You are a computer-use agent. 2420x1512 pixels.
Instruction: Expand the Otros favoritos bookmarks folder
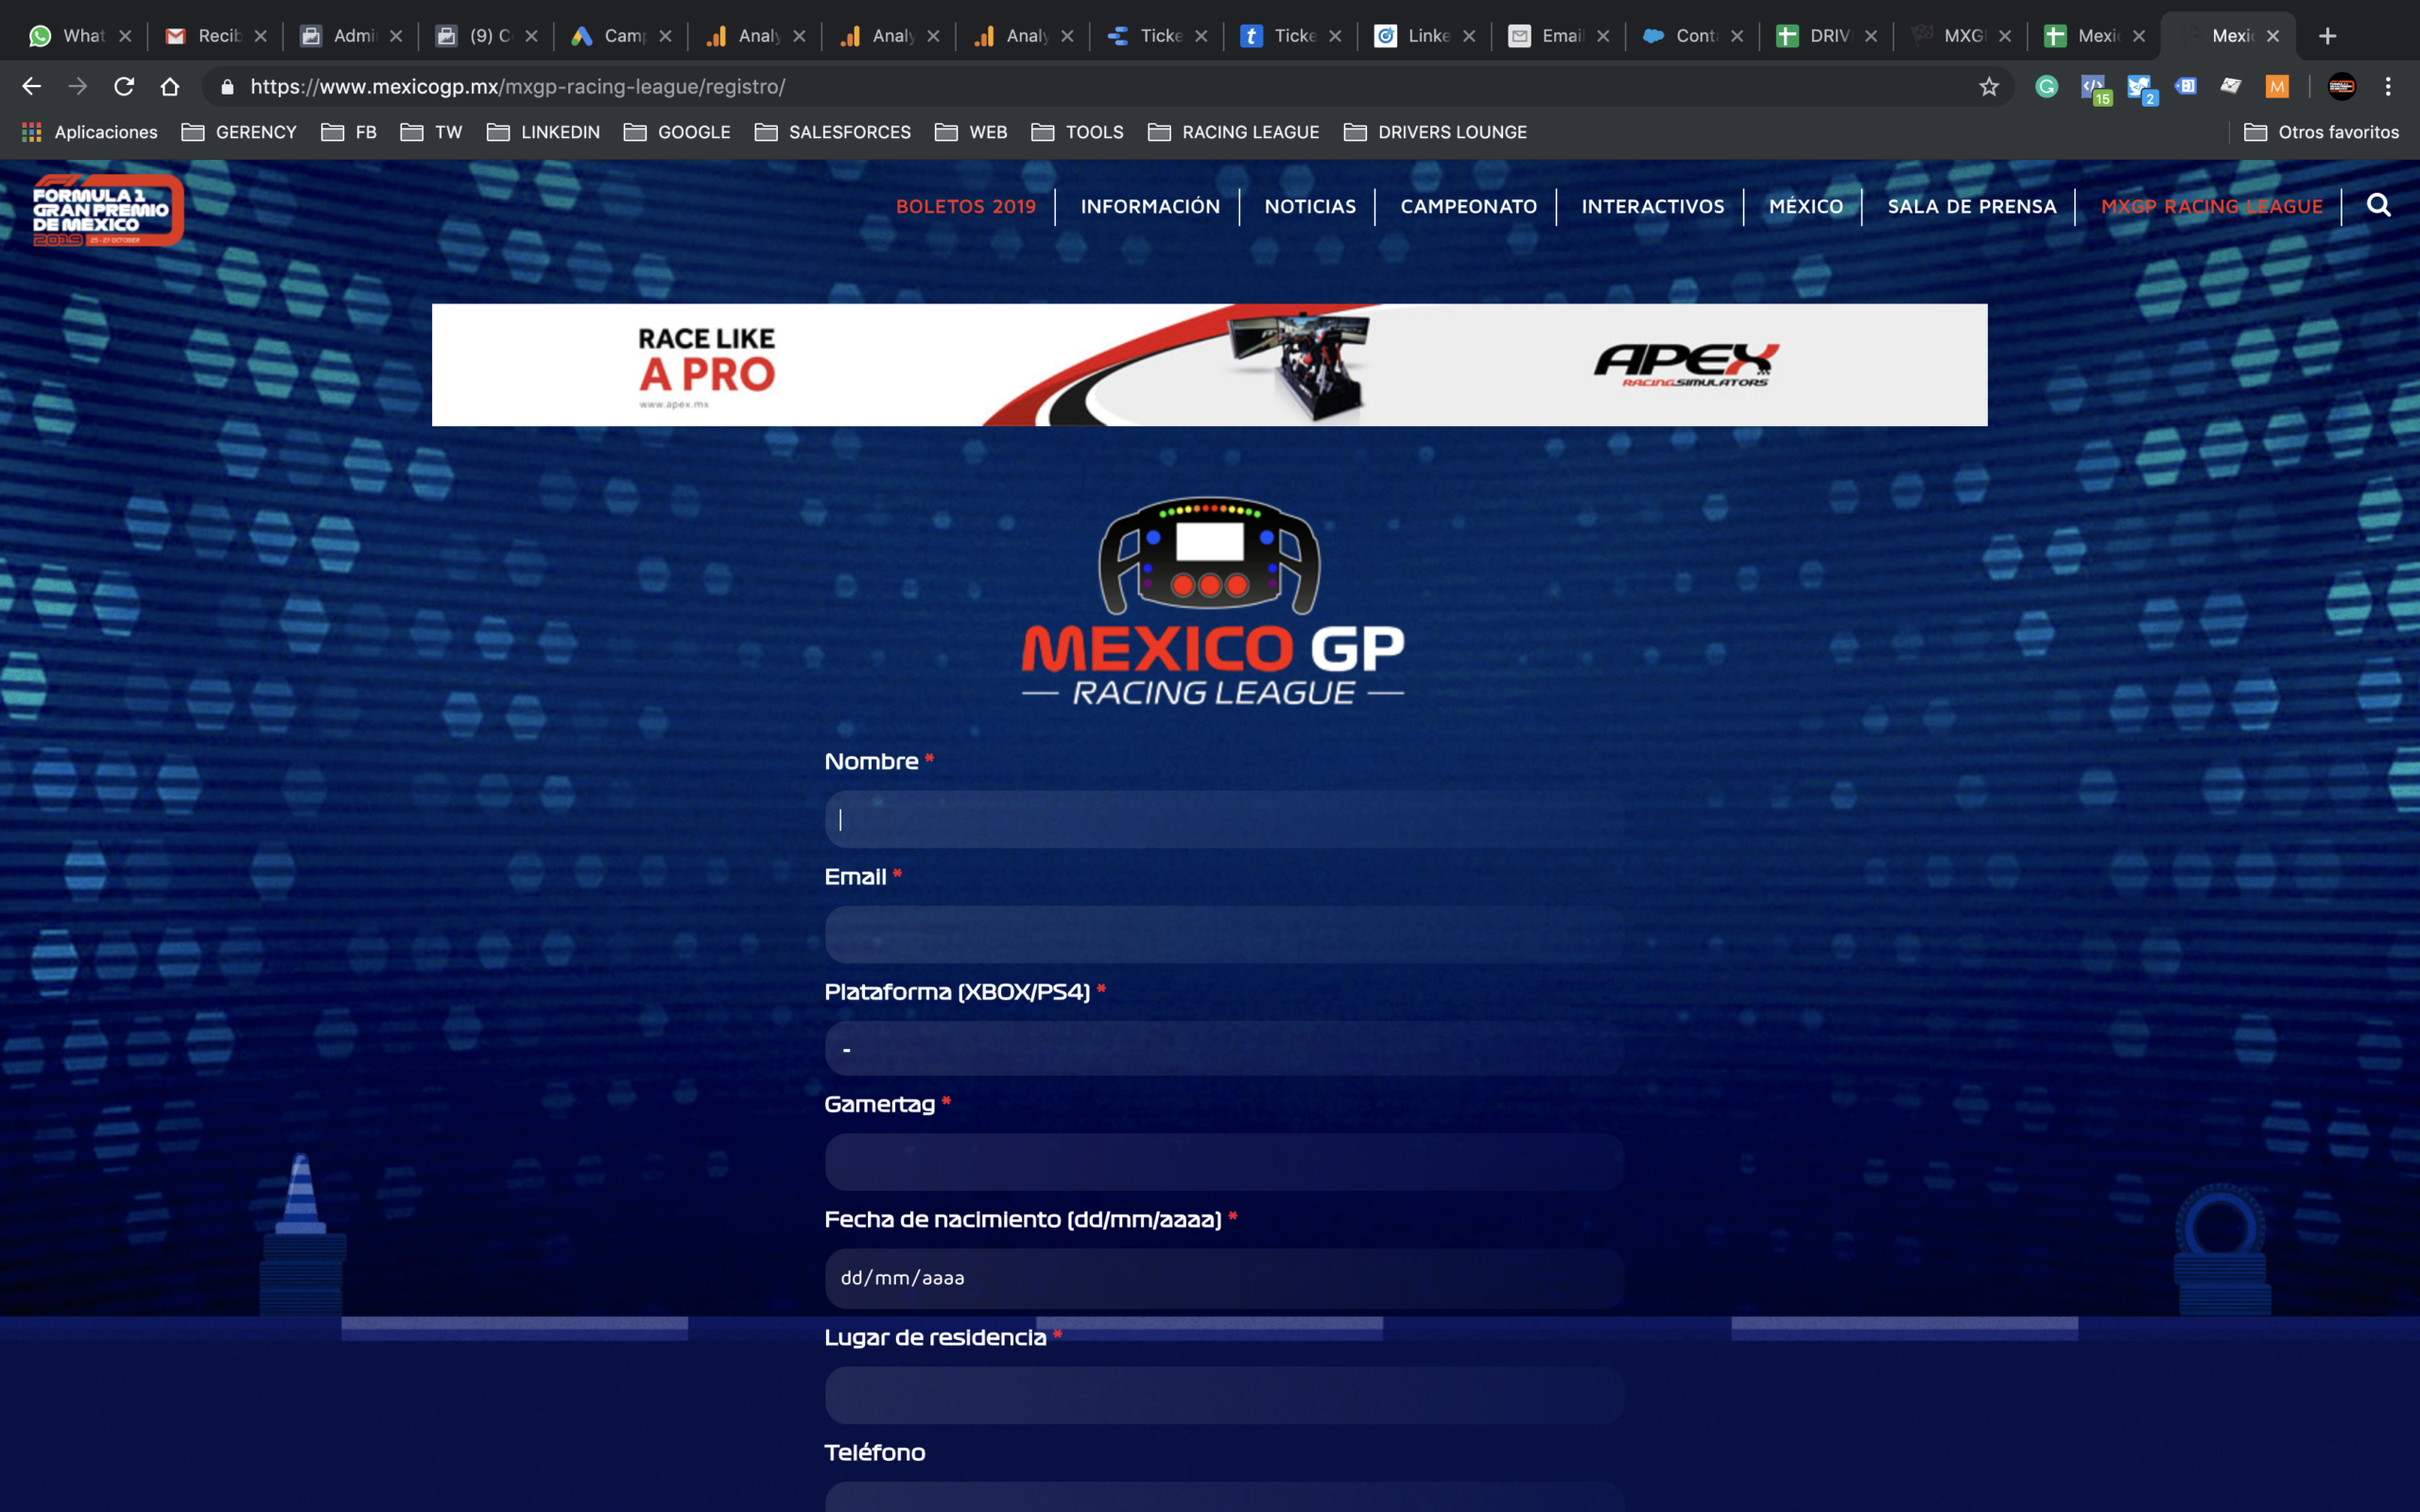point(2321,132)
